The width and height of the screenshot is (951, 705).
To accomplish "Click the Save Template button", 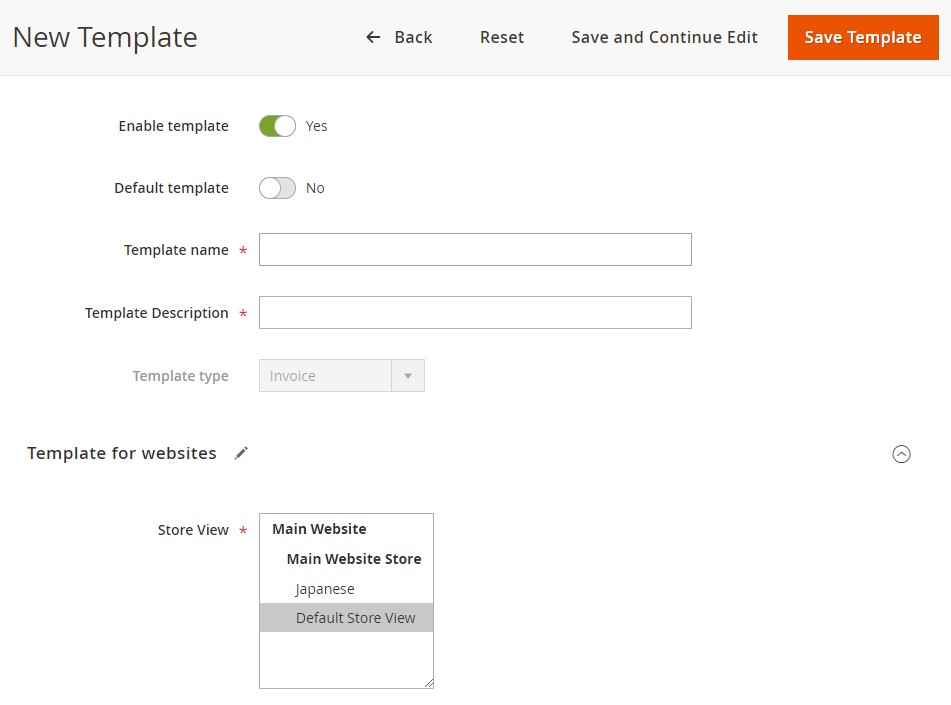I will pyautogui.click(x=863, y=38).
